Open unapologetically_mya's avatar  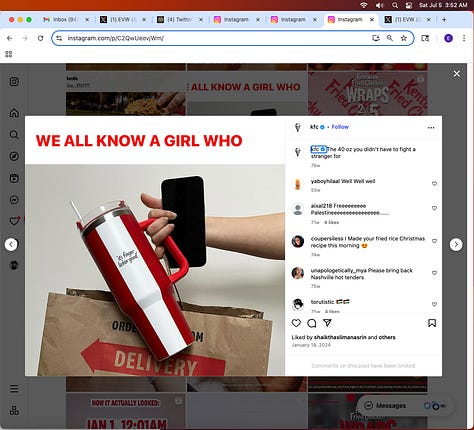298,273
